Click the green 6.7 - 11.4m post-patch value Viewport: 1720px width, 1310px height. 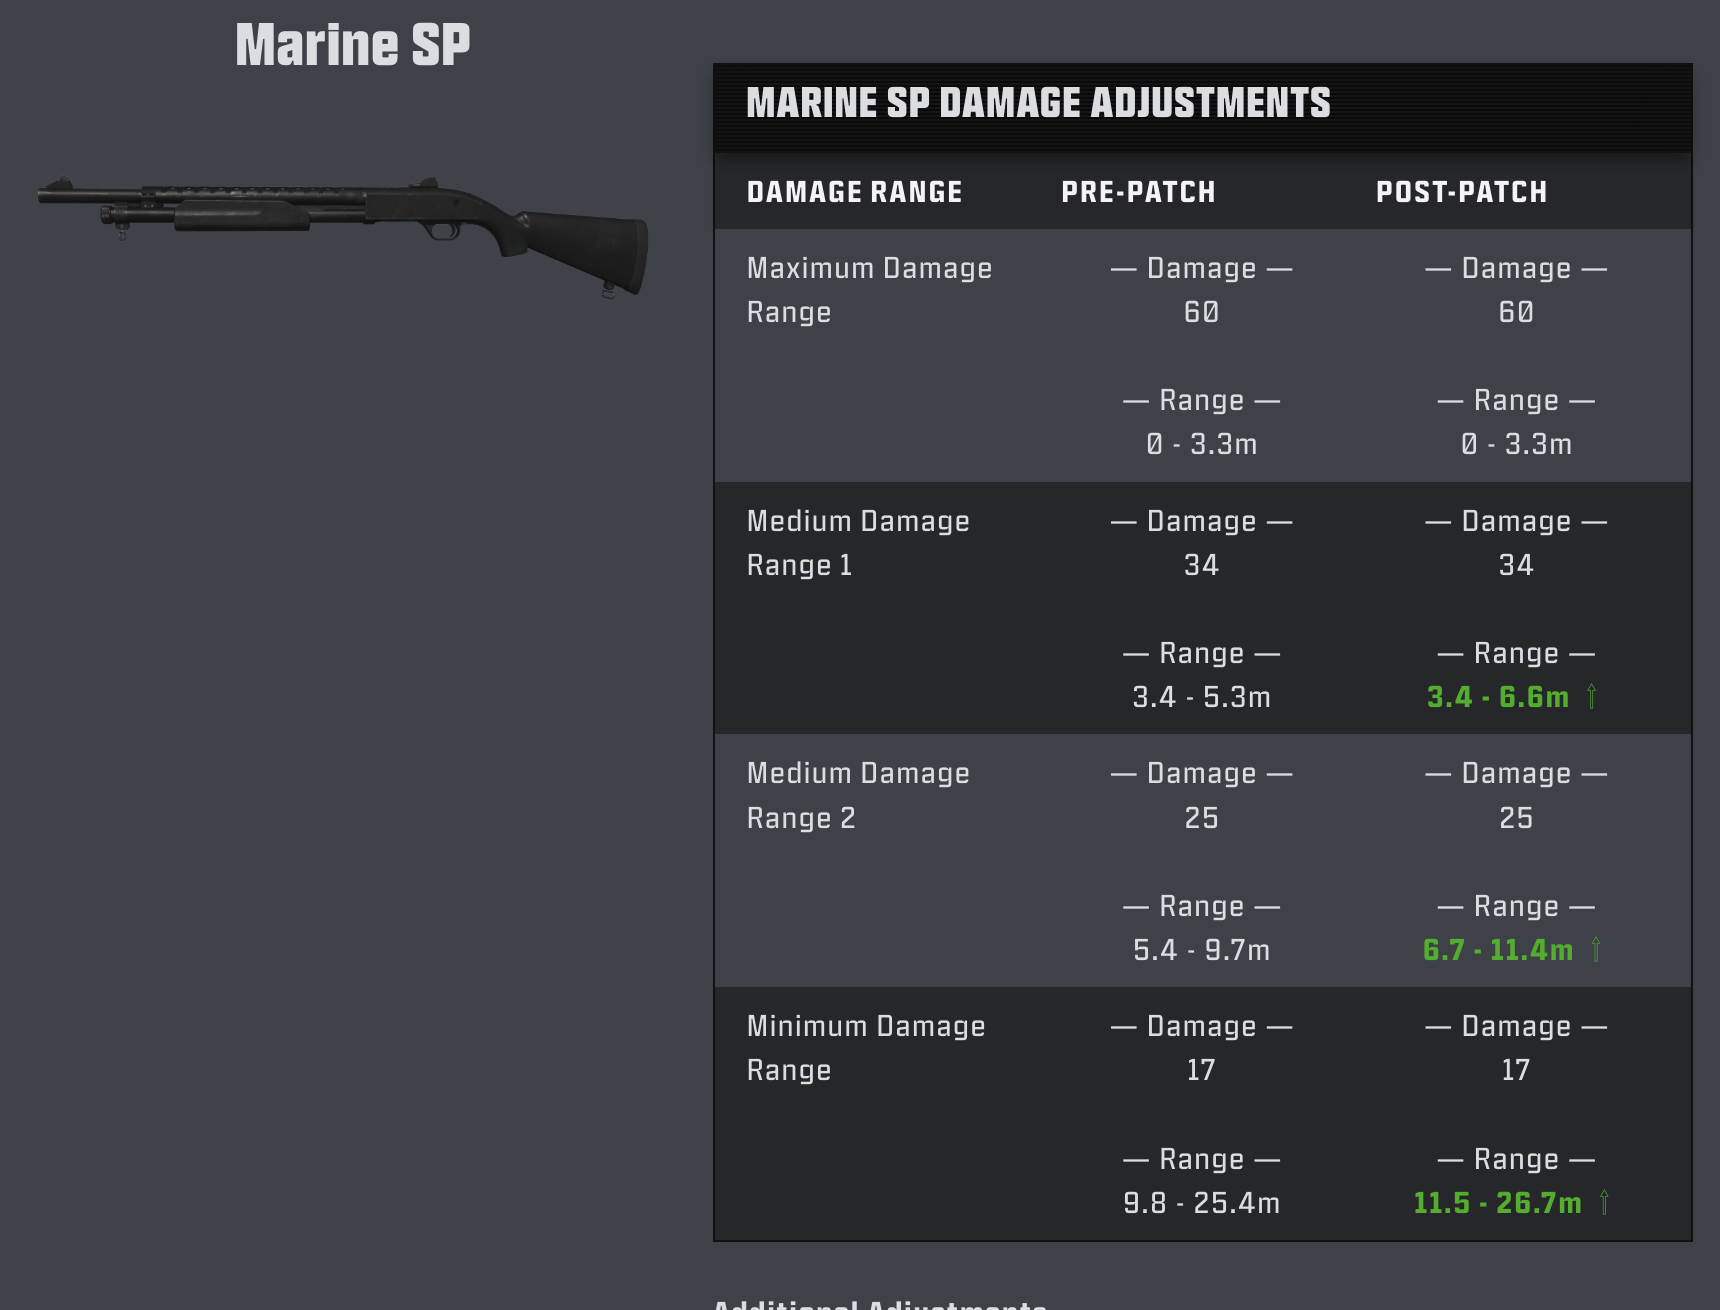click(x=1497, y=950)
